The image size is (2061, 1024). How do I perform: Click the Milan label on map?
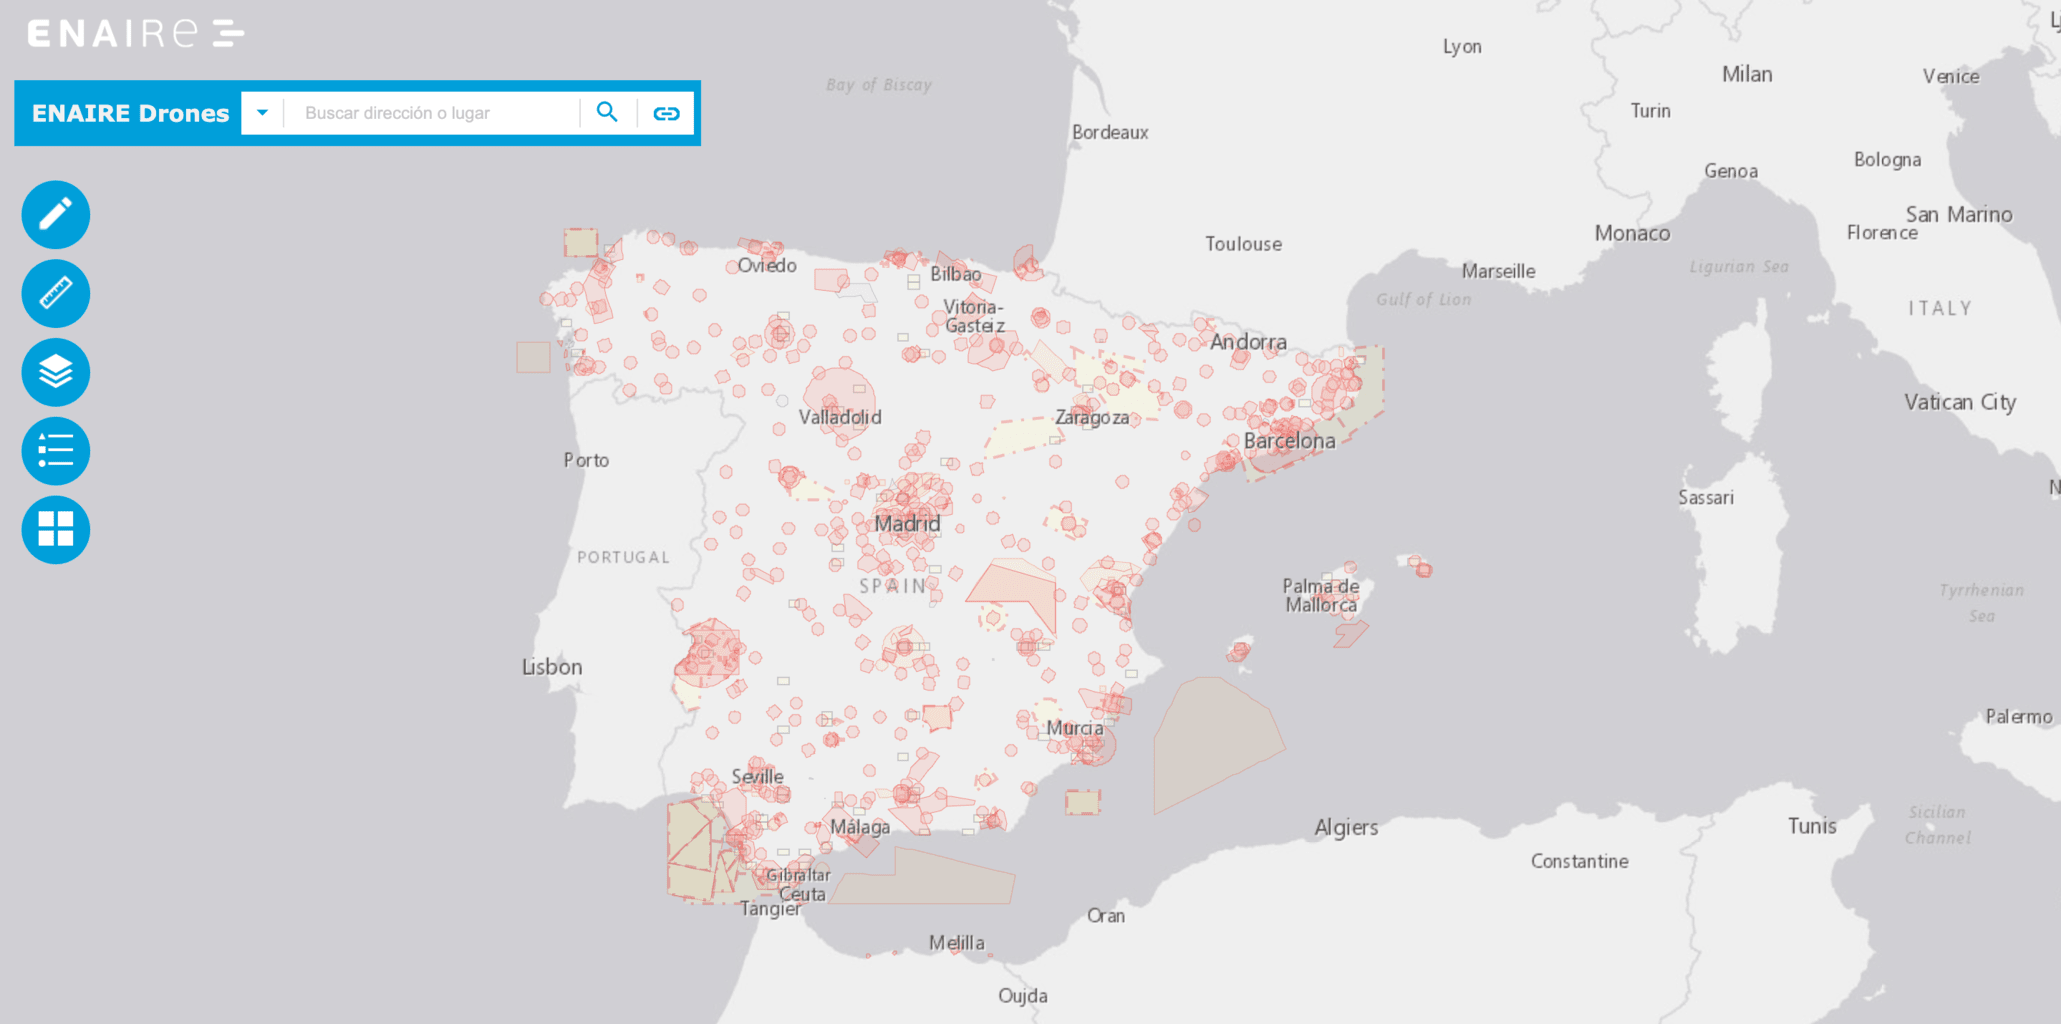coord(1747,74)
